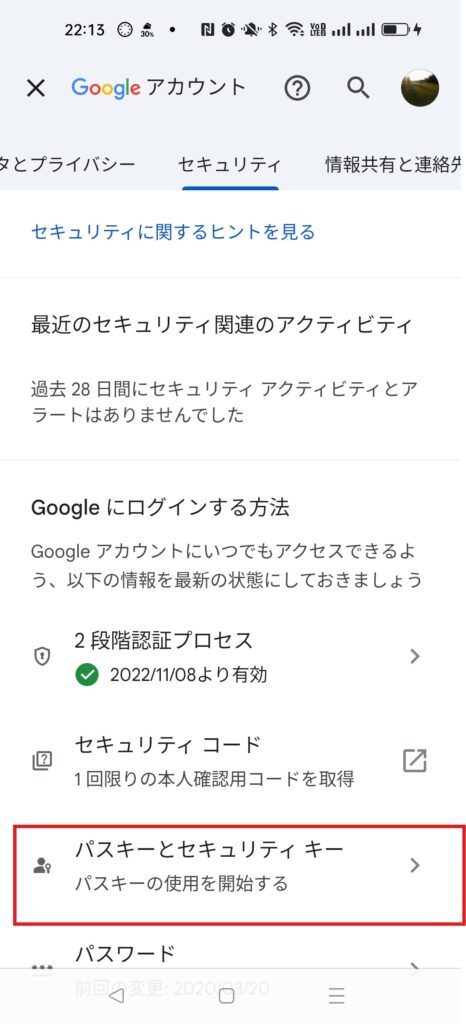Viewport: 466px width, 1024px height.
Task: Open help via the question mark icon
Action: (x=297, y=88)
